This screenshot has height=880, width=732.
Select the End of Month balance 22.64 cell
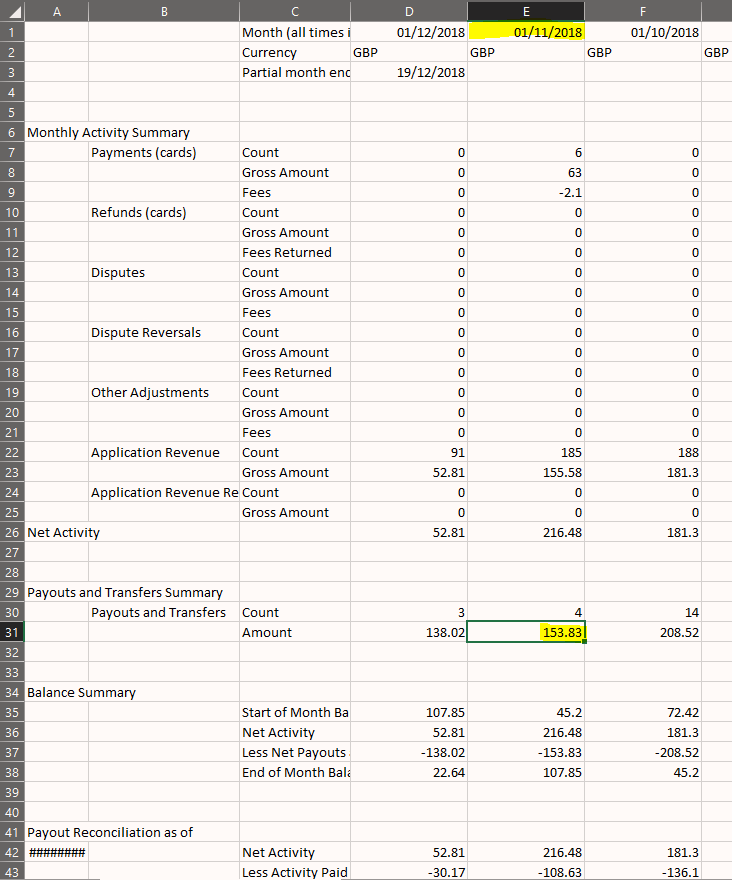tap(409, 772)
